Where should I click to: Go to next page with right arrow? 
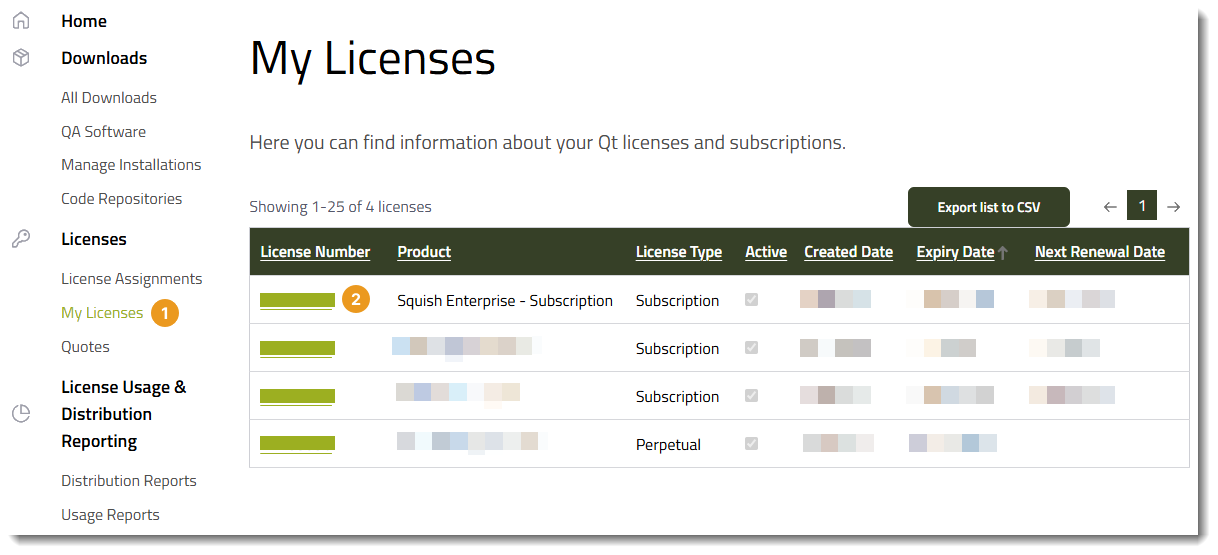(1174, 207)
